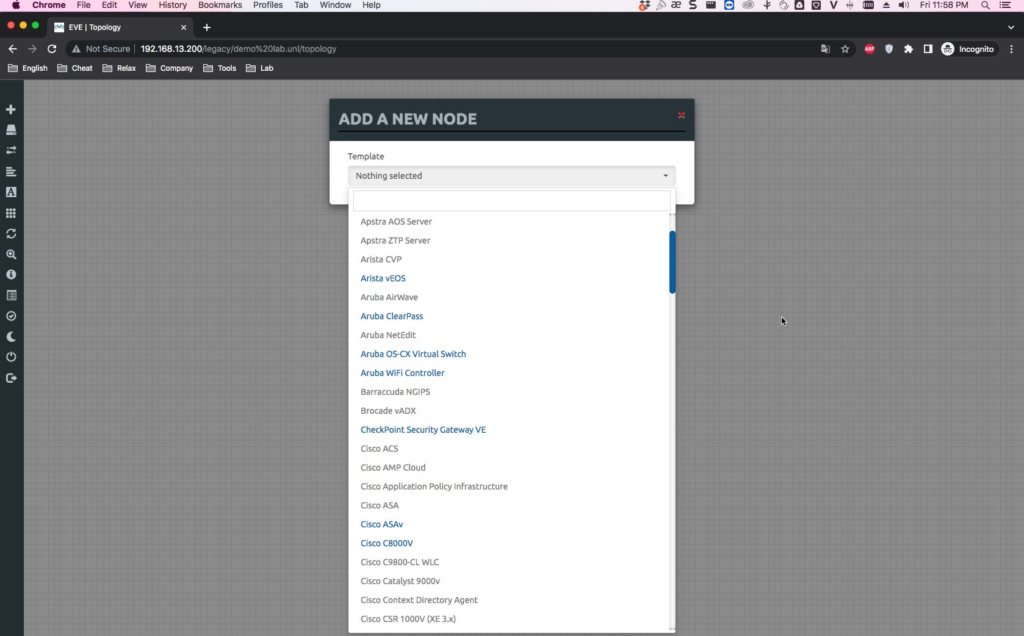The width and height of the screenshot is (1024, 636).
Task: Select Cisco ASA template
Action: click(x=379, y=505)
